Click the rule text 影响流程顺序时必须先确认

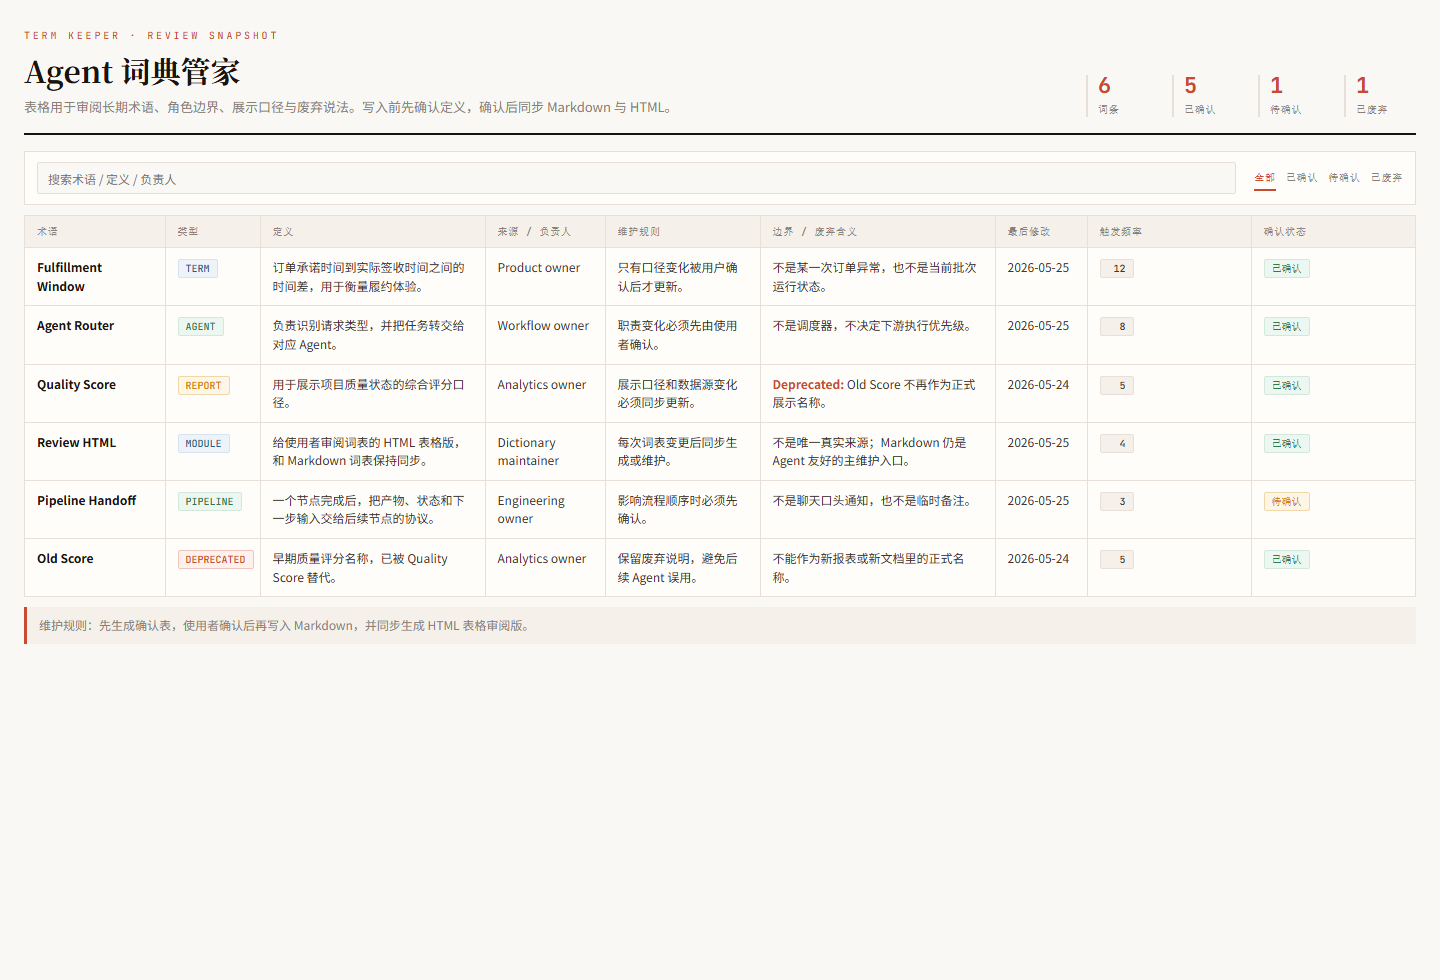pos(678,510)
